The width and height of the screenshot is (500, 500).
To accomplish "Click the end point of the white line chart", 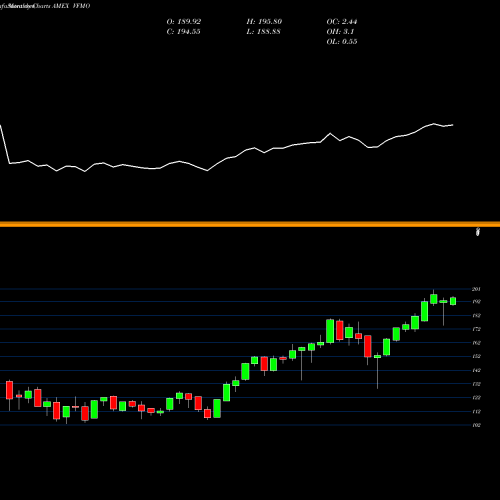I will point(453,125).
